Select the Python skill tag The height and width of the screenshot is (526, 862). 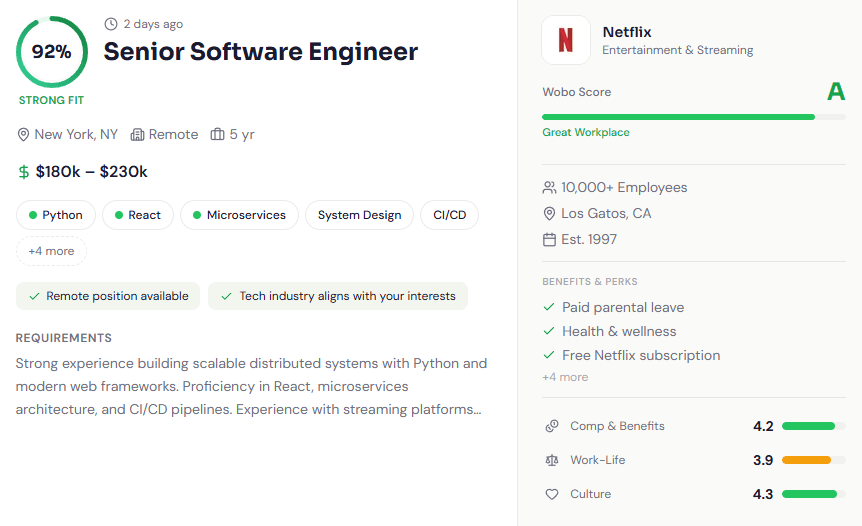pos(56,215)
